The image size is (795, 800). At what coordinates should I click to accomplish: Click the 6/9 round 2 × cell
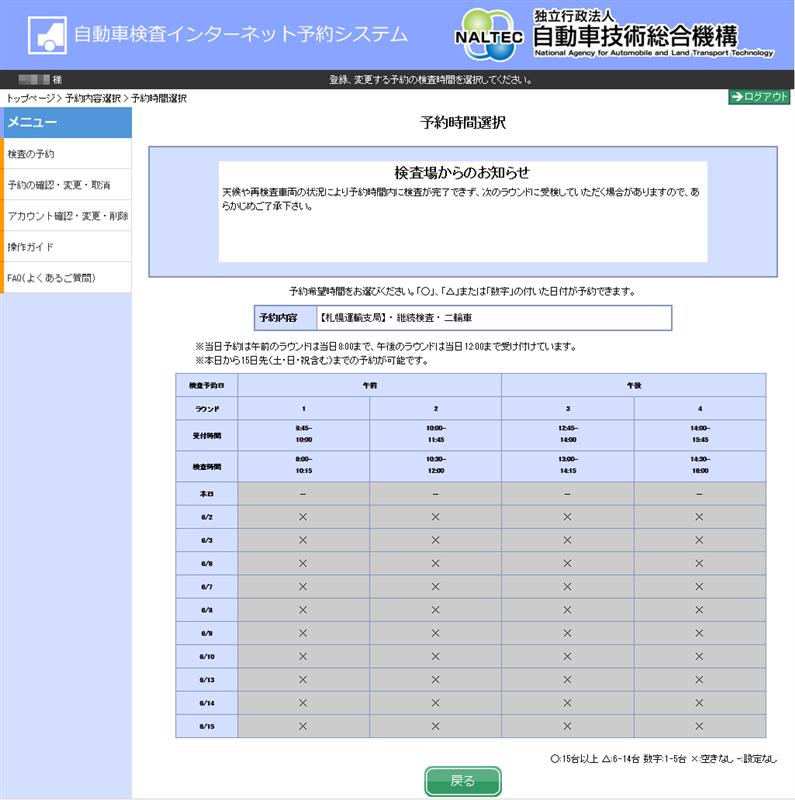436,633
